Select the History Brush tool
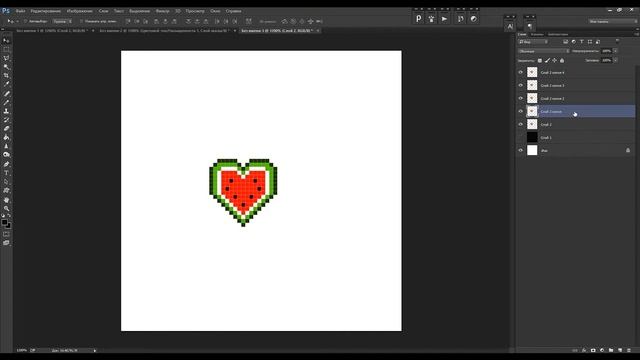The image size is (640, 360). pos(6,120)
